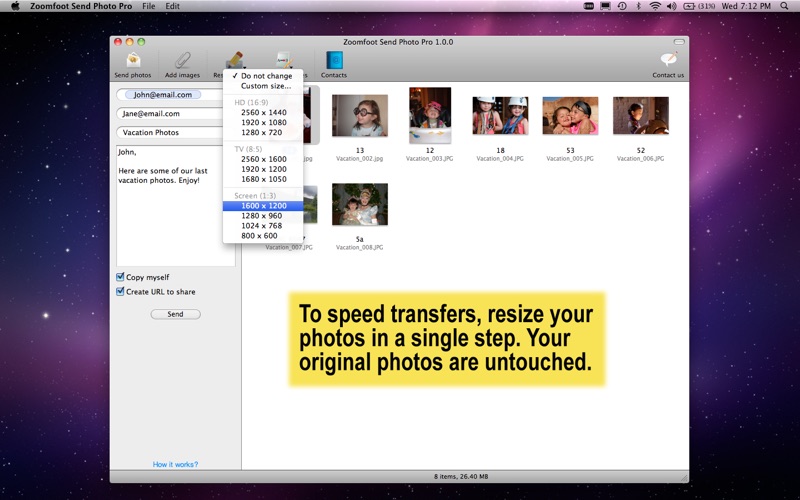Open the Resize pencil toolbar icon
Image resolution: width=800 pixels, height=500 pixels.
pyautogui.click(x=235, y=59)
